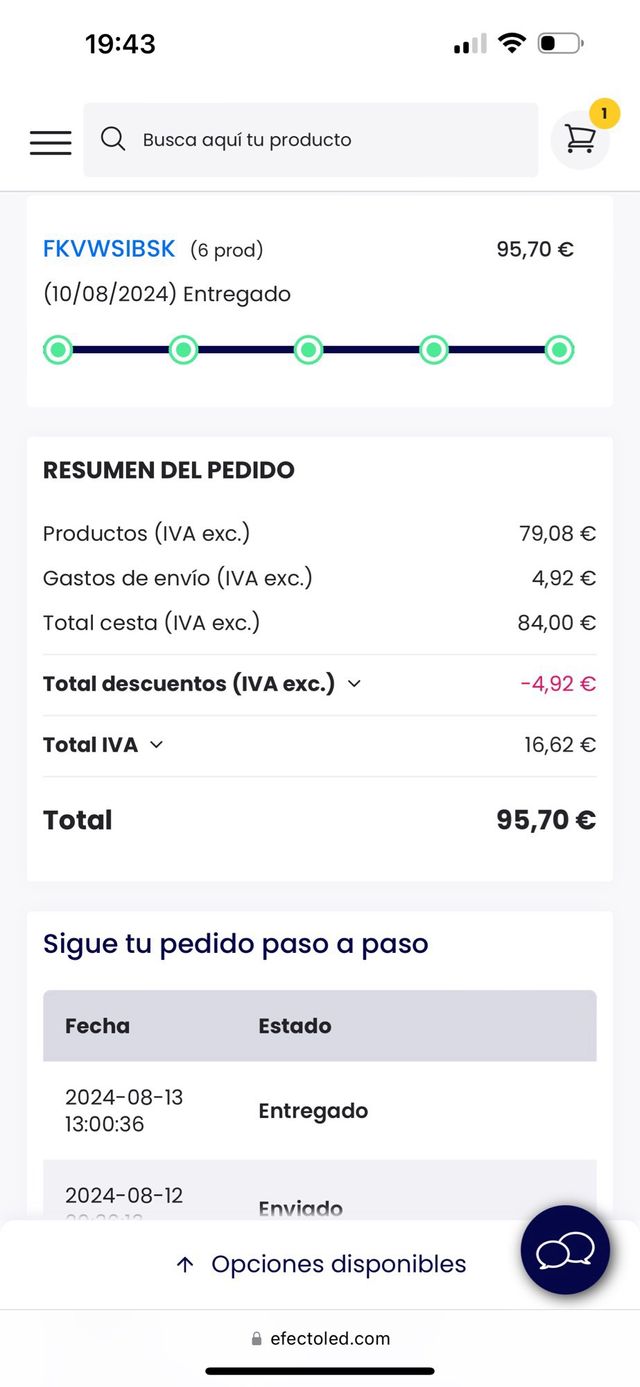640x1387 pixels.
Task: Tap the Wi-Fi status icon
Action: pos(512,43)
